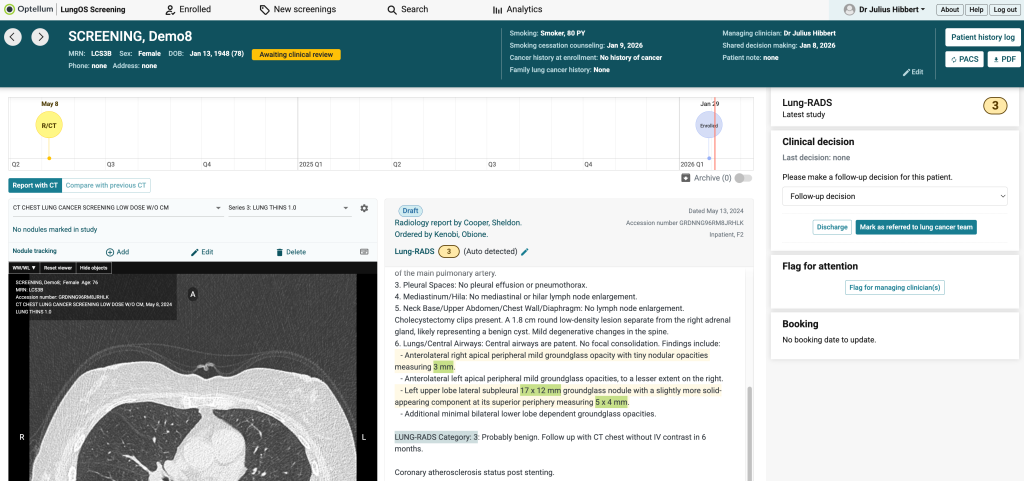The image size is (1024, 481).
Task: Switch to Report with CT tab
Action: coord(35,185)
